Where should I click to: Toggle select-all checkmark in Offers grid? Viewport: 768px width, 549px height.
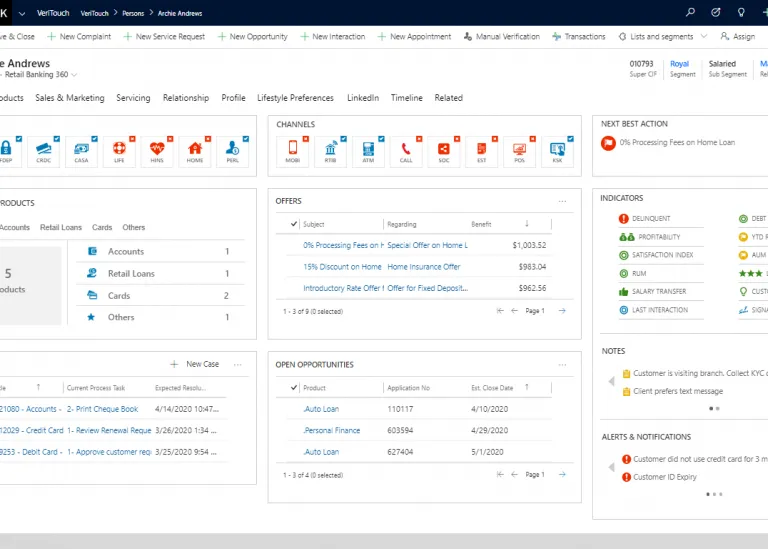(294, 224)
